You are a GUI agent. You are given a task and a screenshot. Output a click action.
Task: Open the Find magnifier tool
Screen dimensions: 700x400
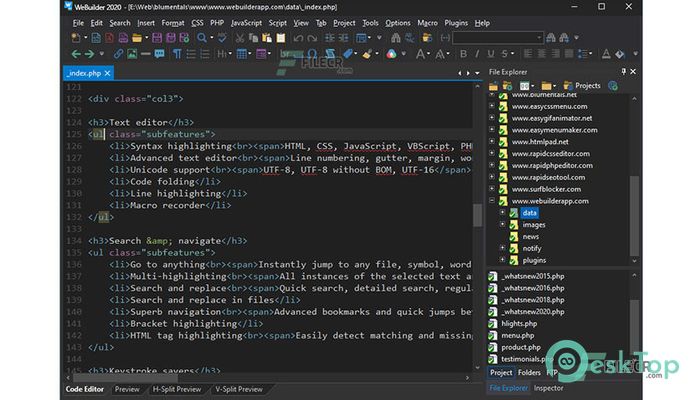click(x=202, y=38)
